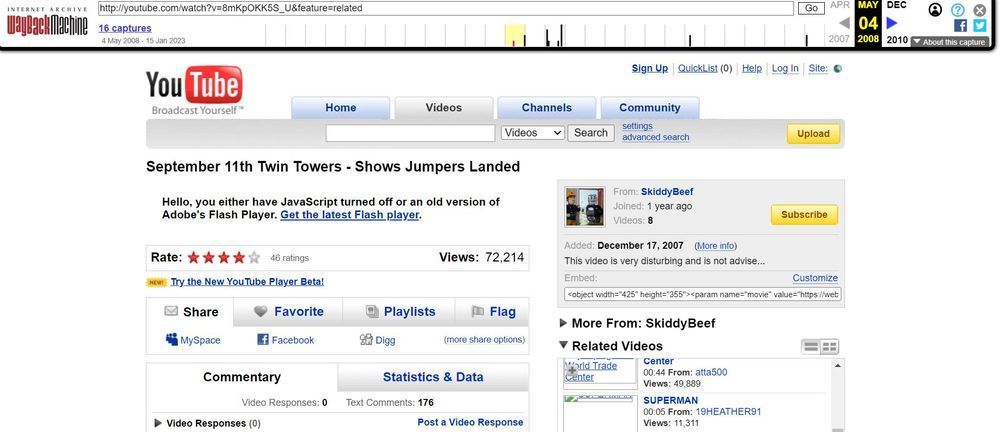Viewport: 1000px width, 432px height.
Task: Click the NEW badge beside player beta
Action: click(x=156, y=282)
